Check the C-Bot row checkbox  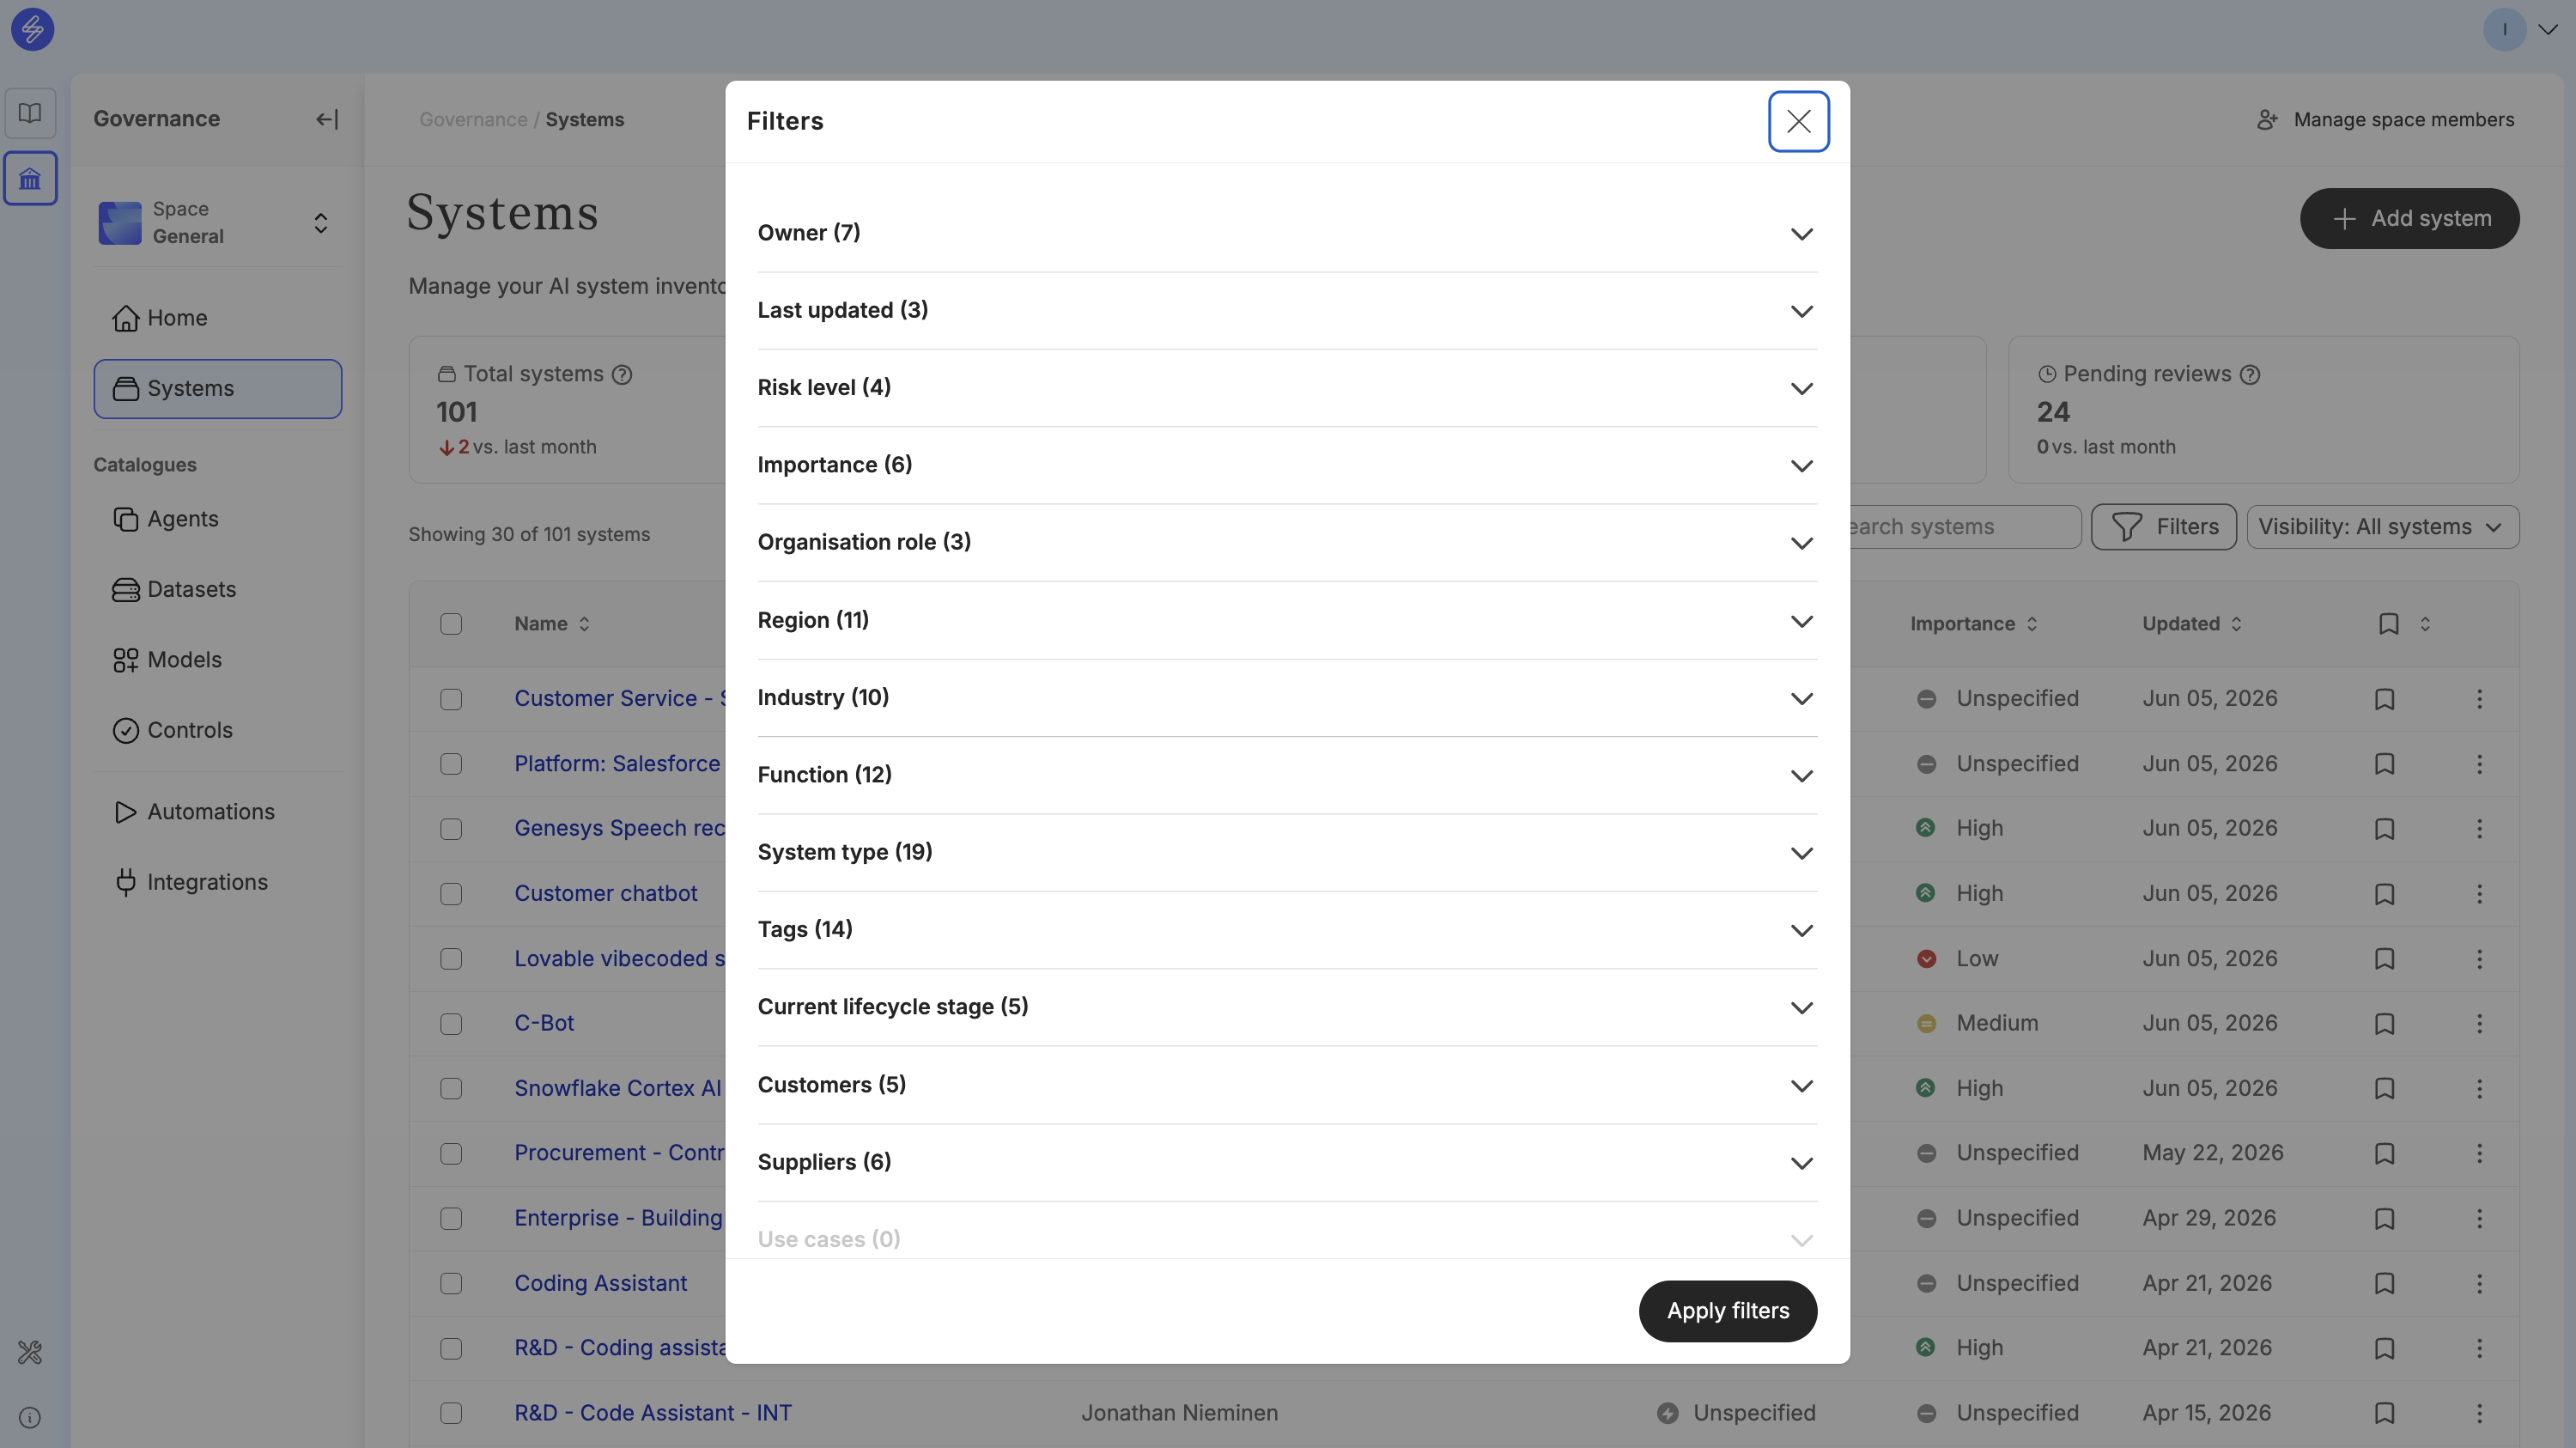(x=451, y=1024)
